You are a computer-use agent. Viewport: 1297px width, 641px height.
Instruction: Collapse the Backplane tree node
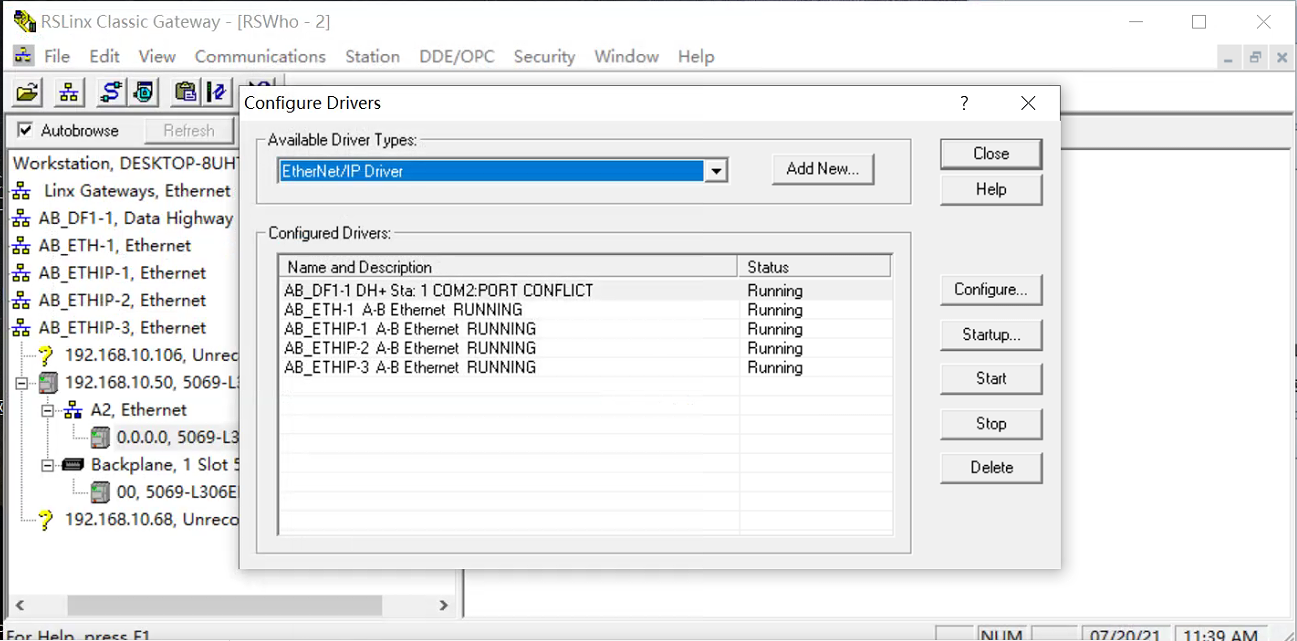[49, 465]
